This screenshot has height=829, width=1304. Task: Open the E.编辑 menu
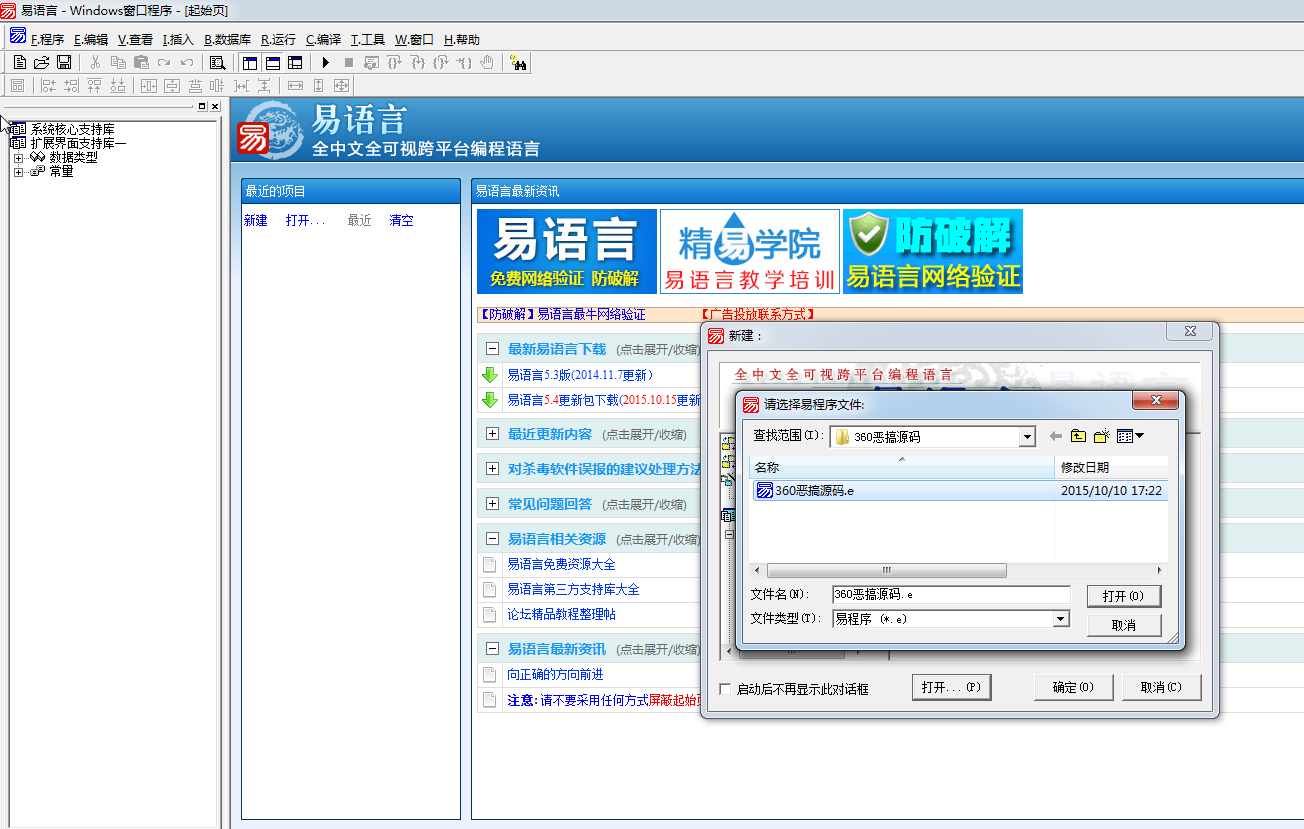pos(91,40)
